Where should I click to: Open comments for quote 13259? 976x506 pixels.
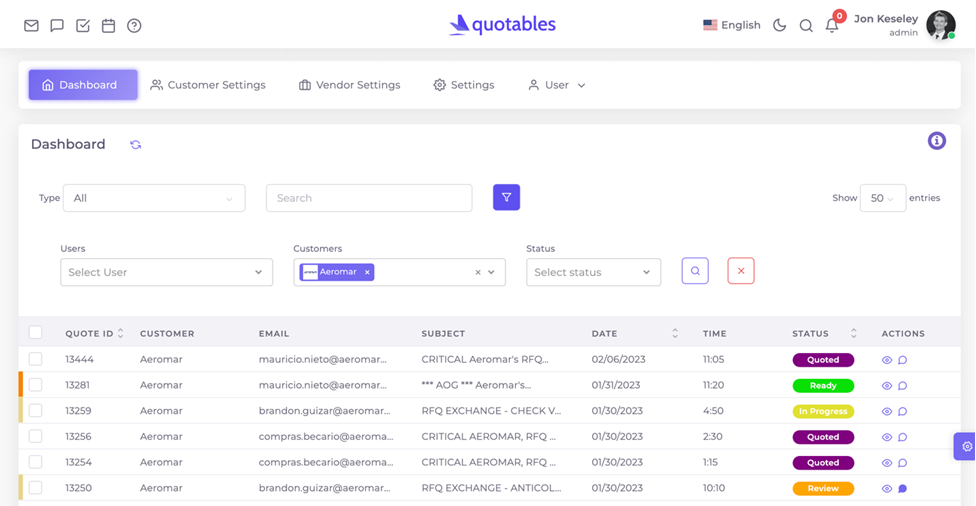[903, 411]
